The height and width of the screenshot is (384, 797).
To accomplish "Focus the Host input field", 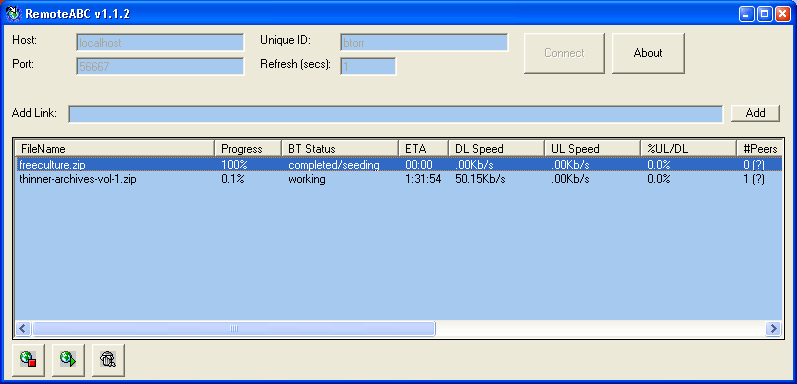I will 160,43.
